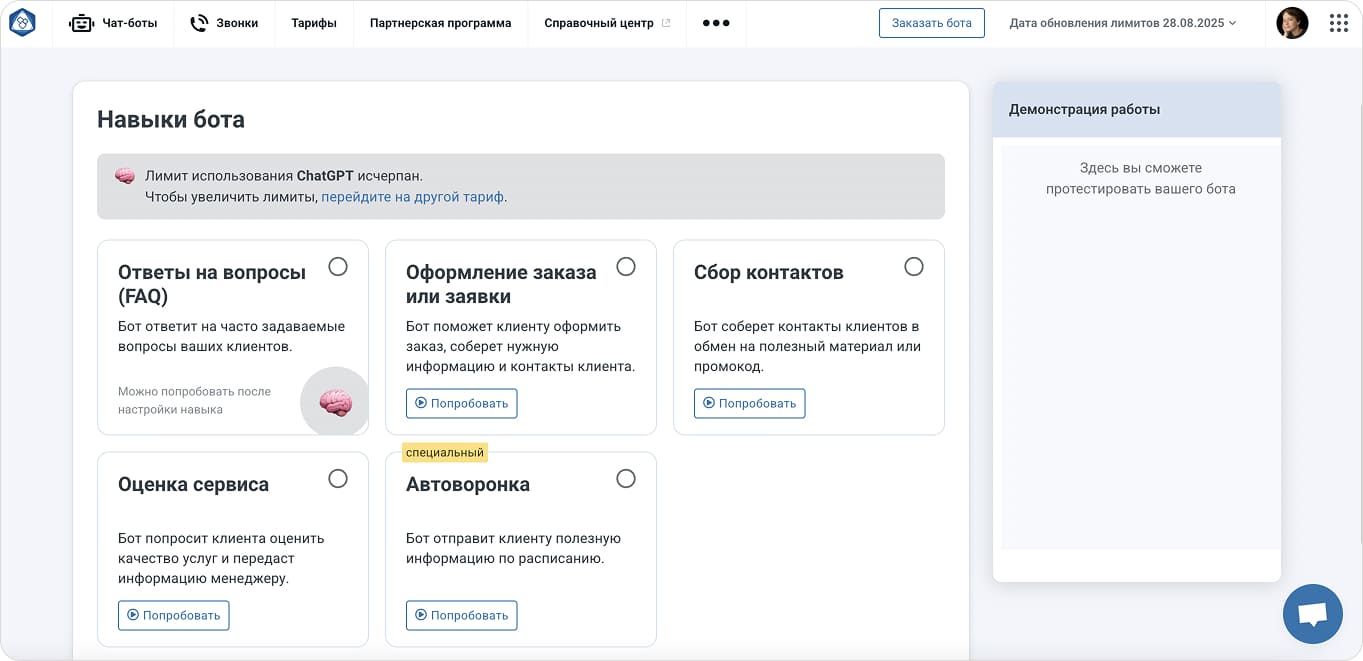1363x661 pixels.
Task: Click the brain emoji in the limit banner
Action: coord(124,175)
